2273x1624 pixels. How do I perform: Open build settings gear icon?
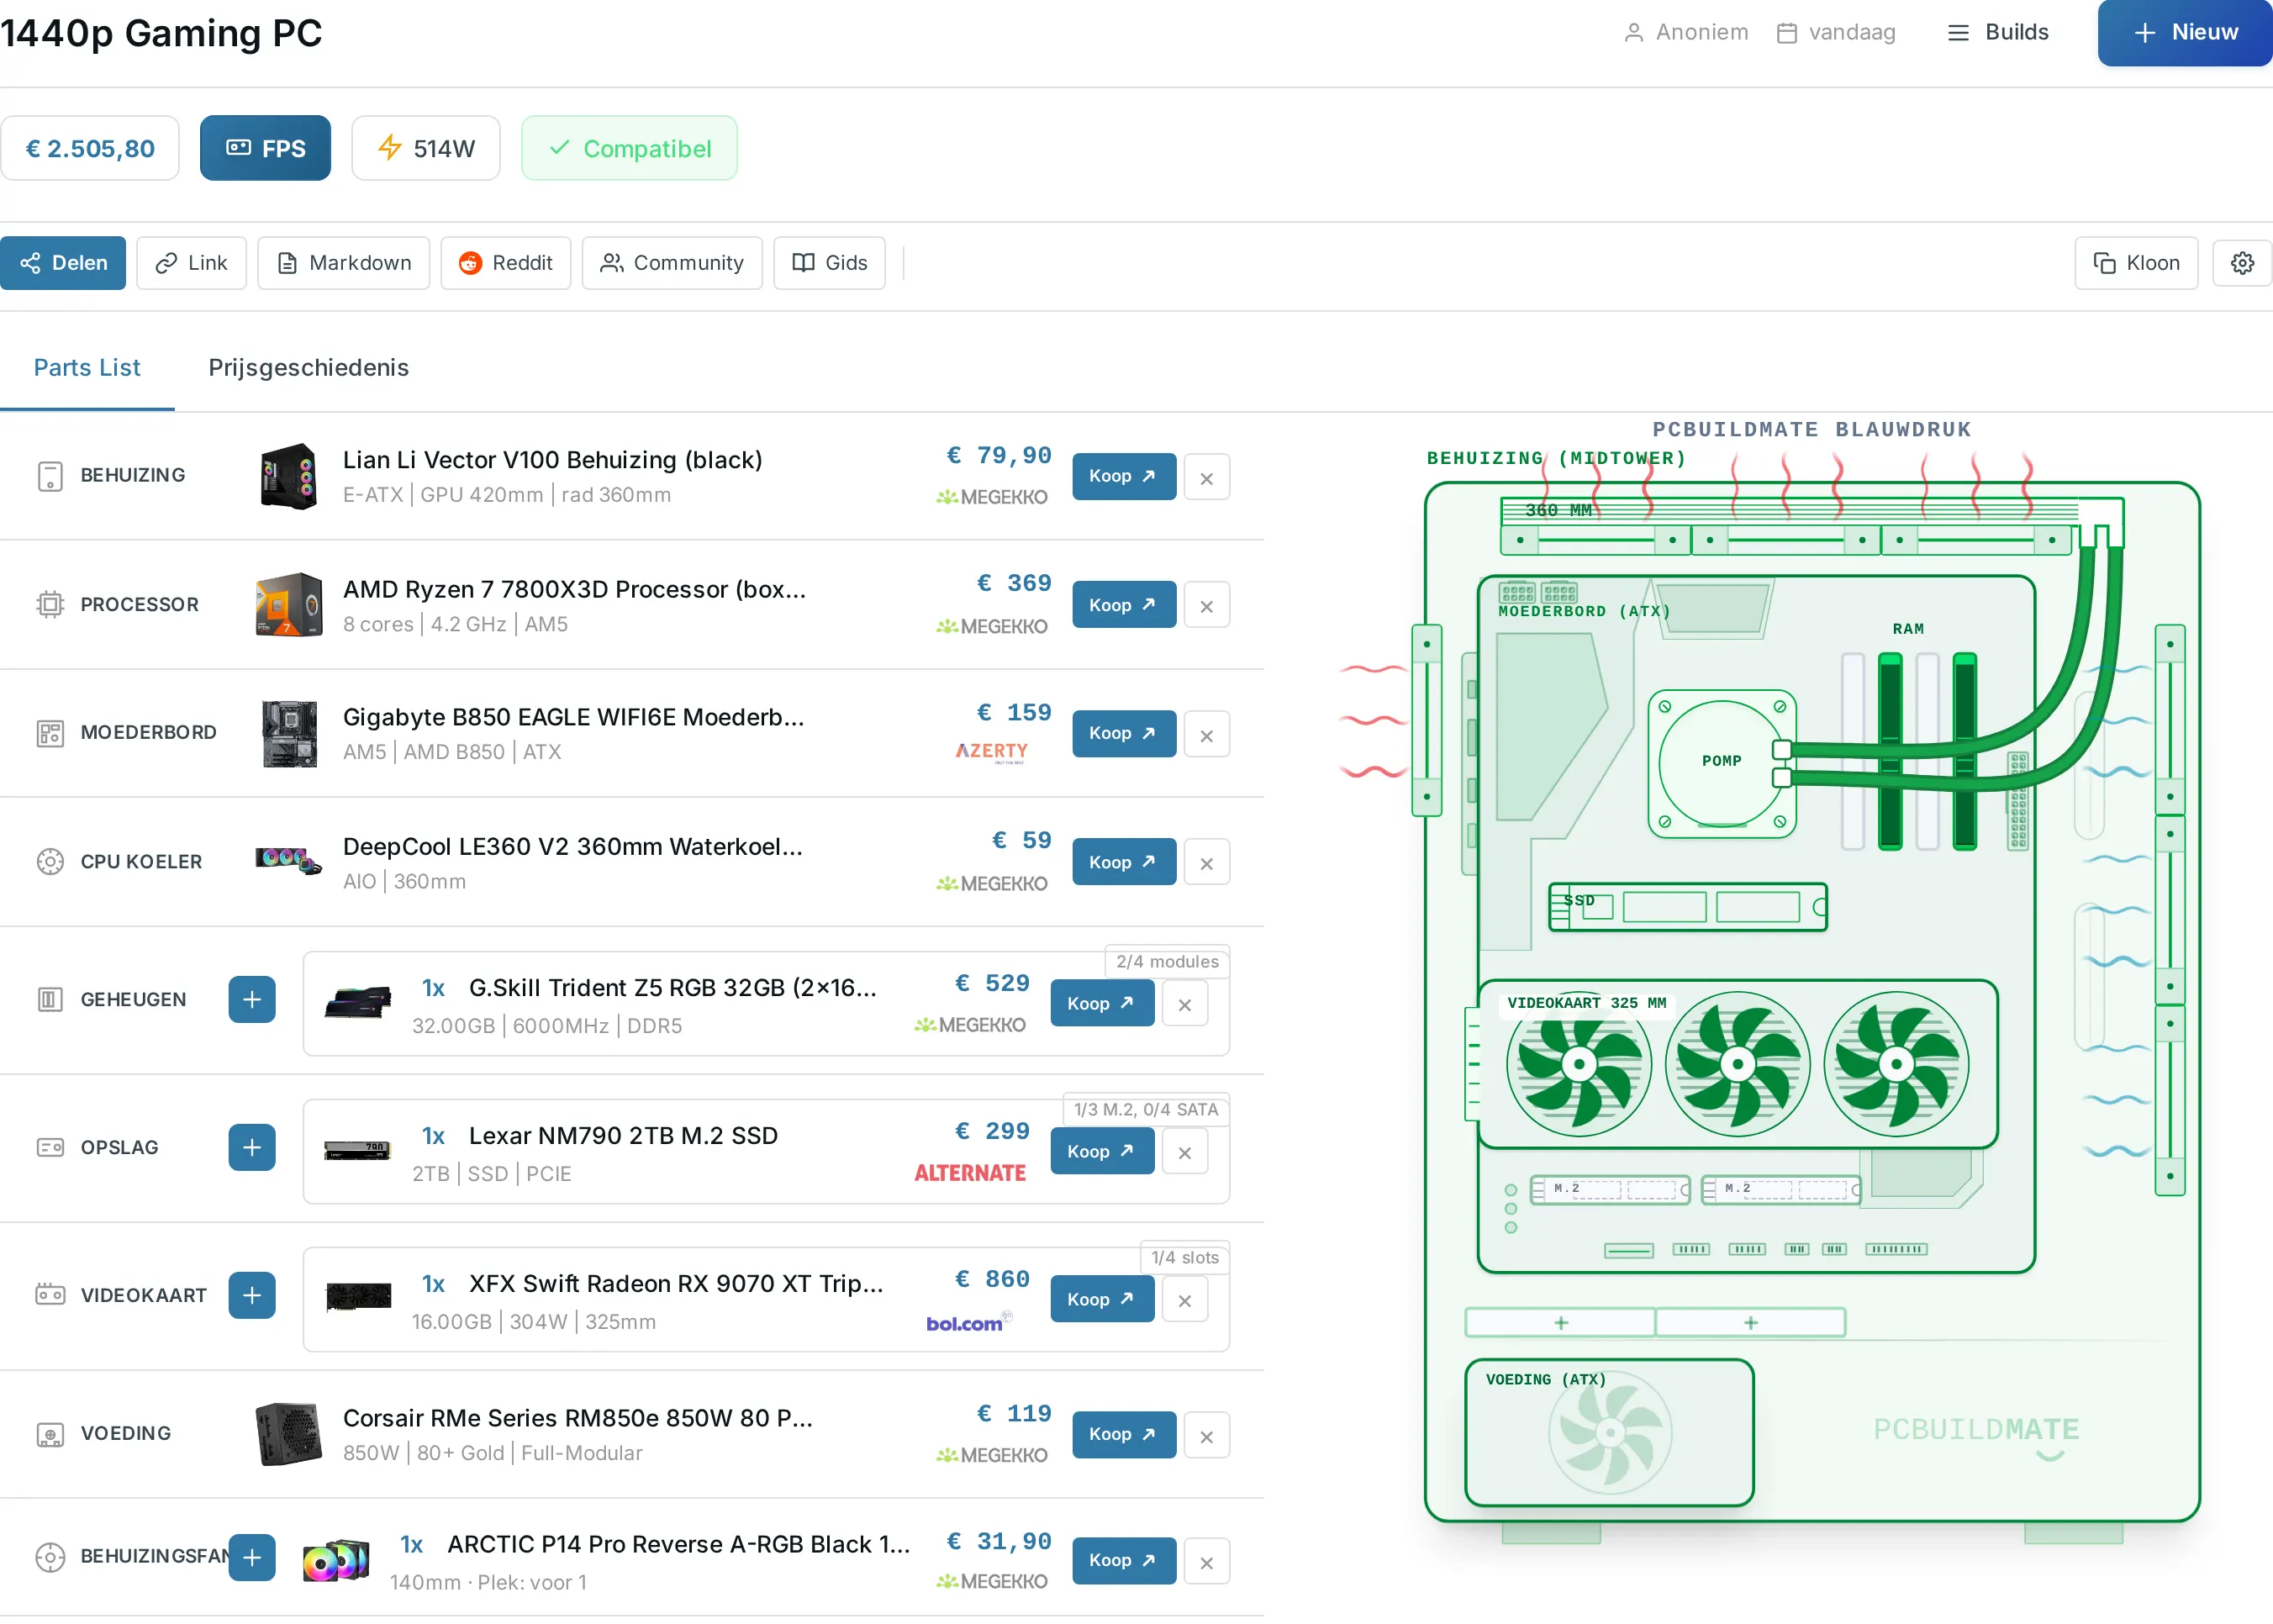(2242, 263)
